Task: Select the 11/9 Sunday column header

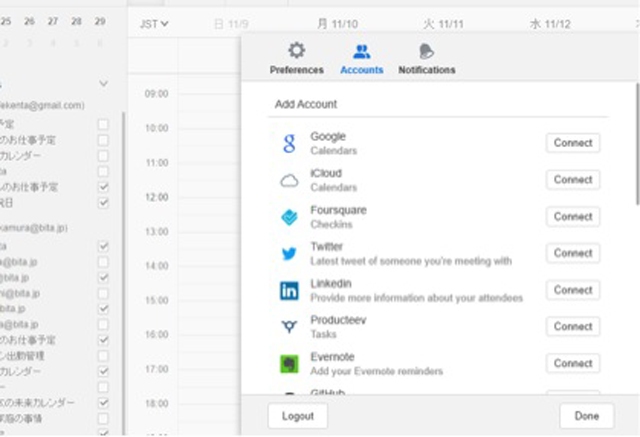Action: 231,24
